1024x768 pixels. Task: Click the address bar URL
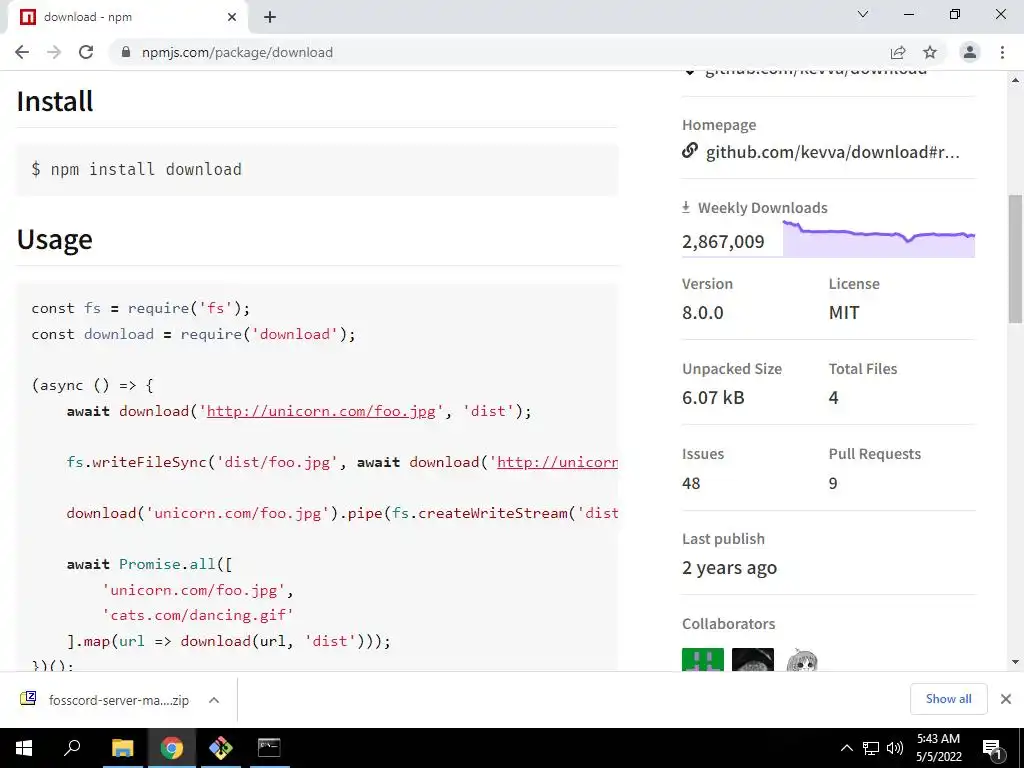pyautogui.click(x=237, y=52)
